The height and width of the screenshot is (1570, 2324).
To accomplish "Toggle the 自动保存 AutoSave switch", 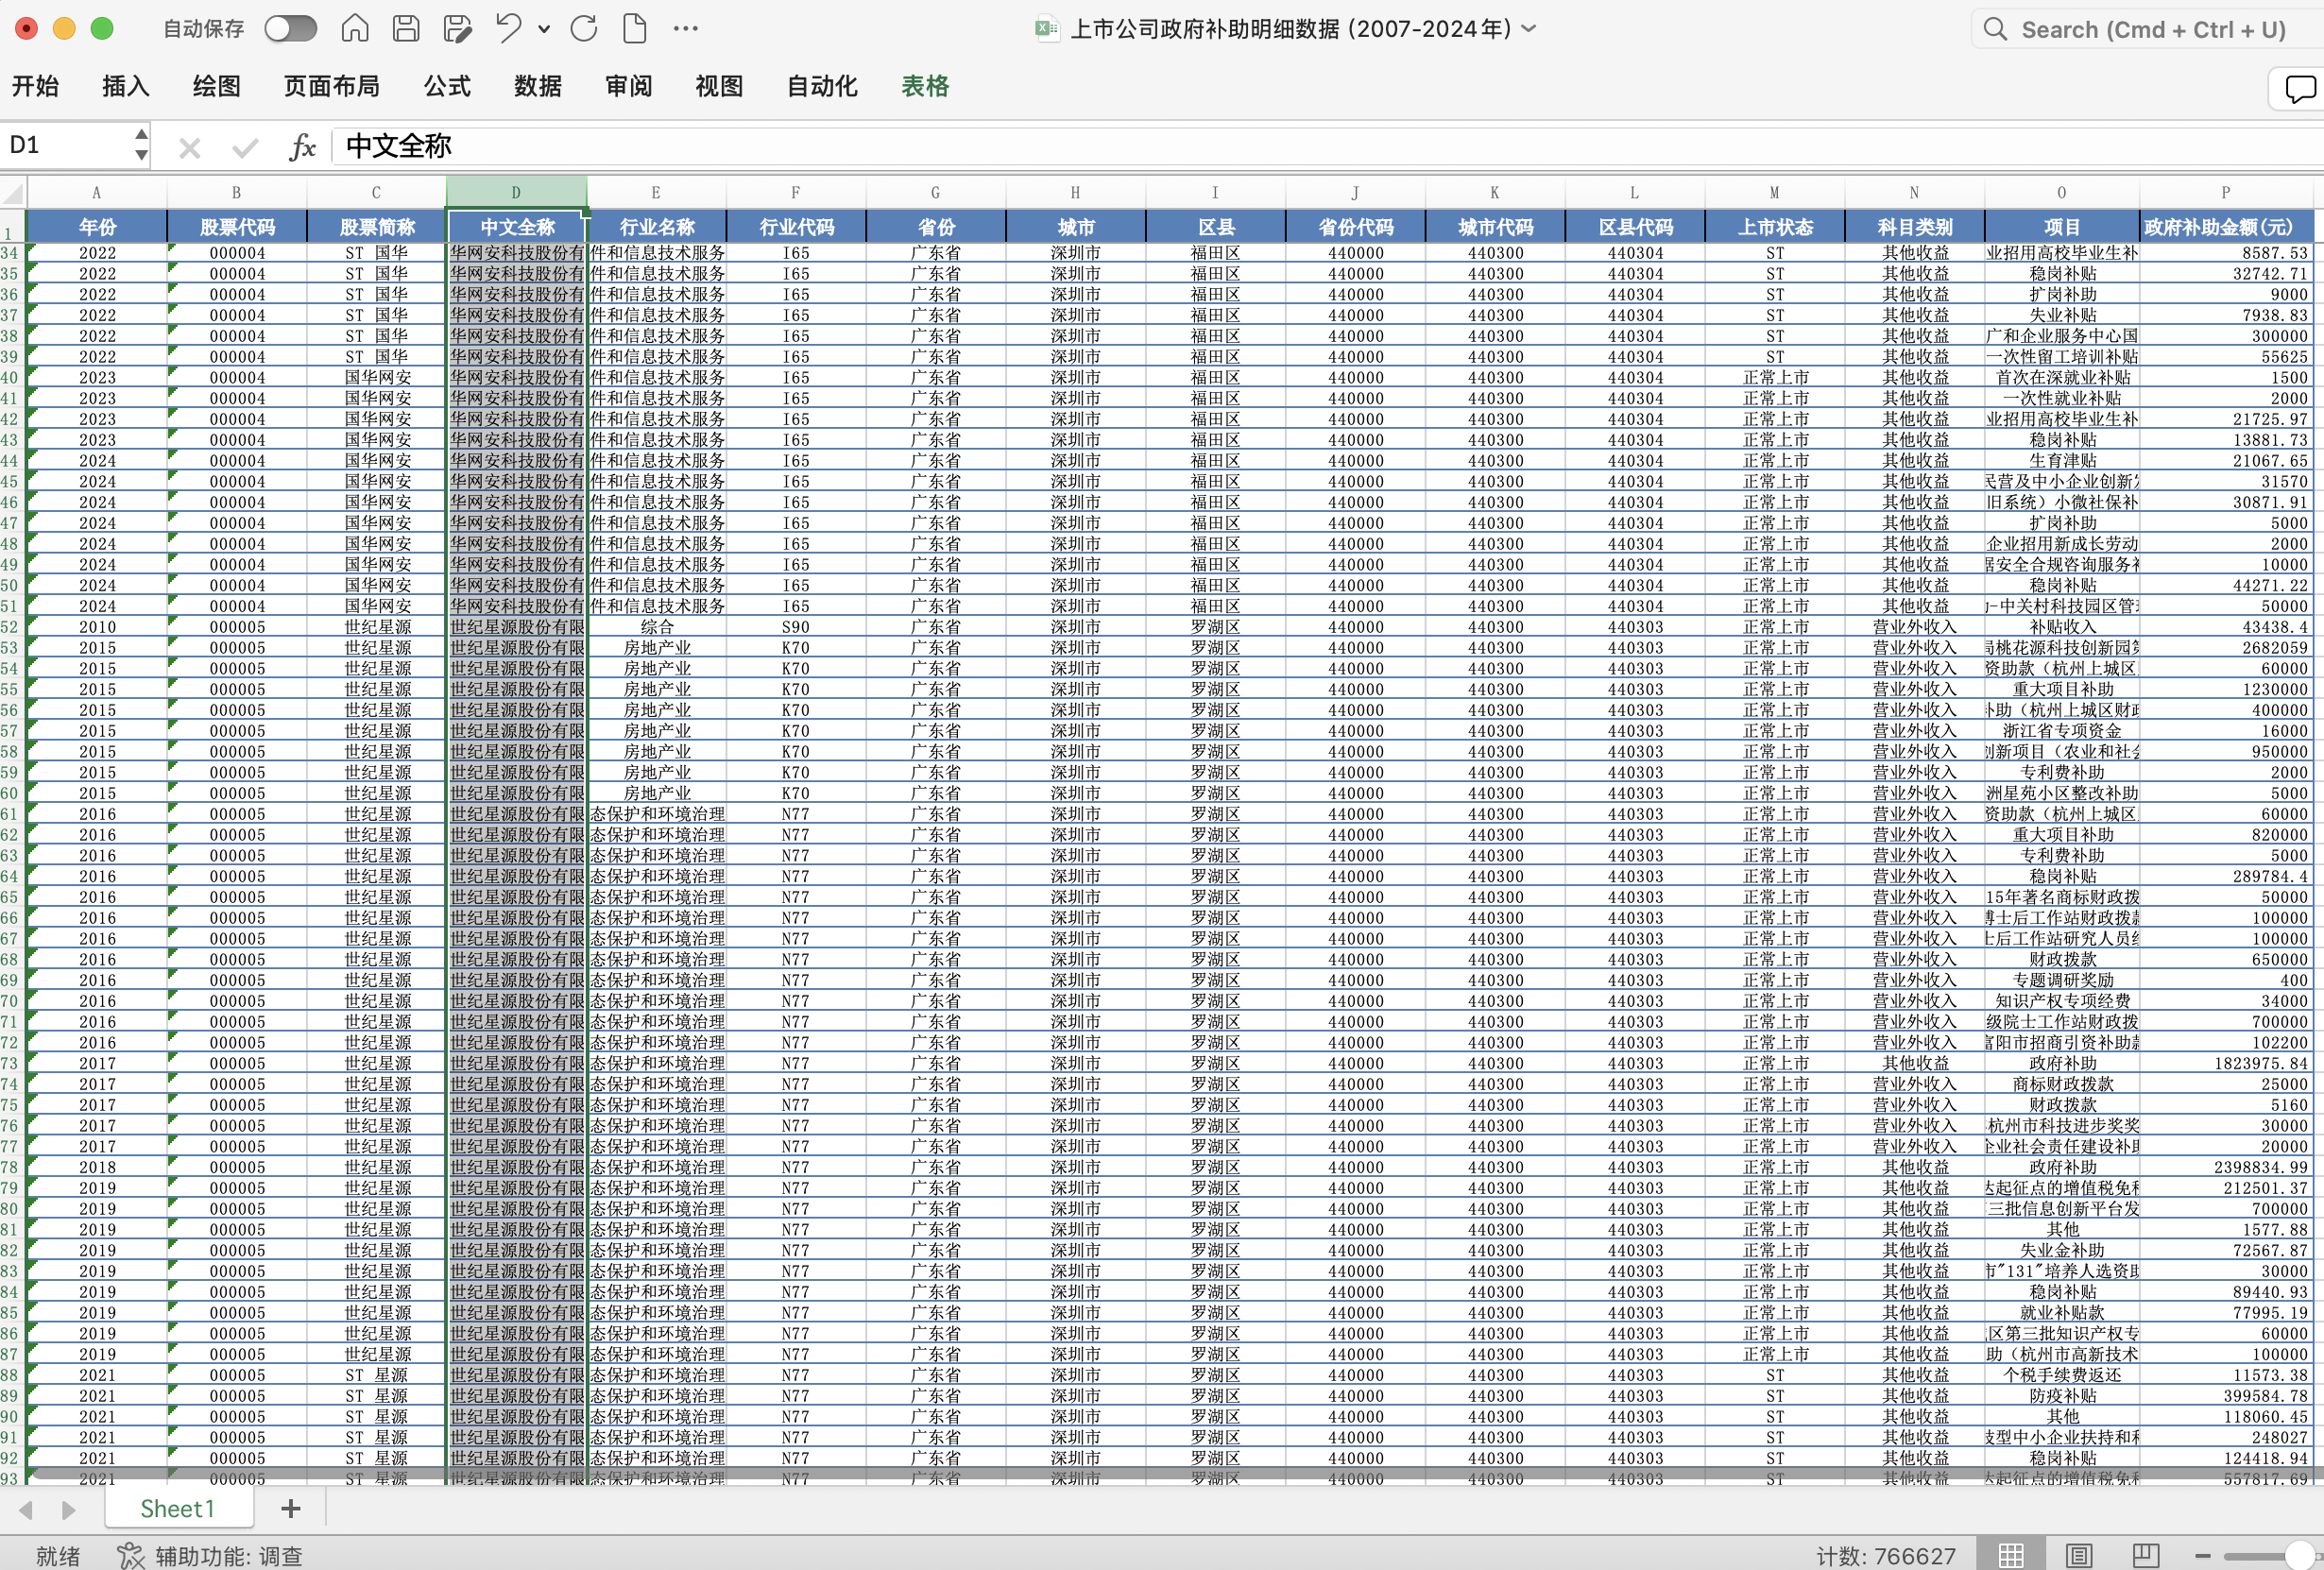I will pos(291,28).
